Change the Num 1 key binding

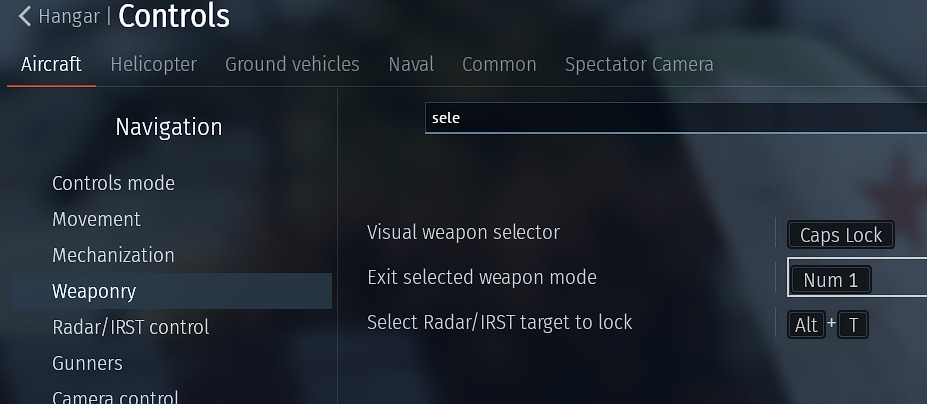pyautogui.click(x=830, y=280)
